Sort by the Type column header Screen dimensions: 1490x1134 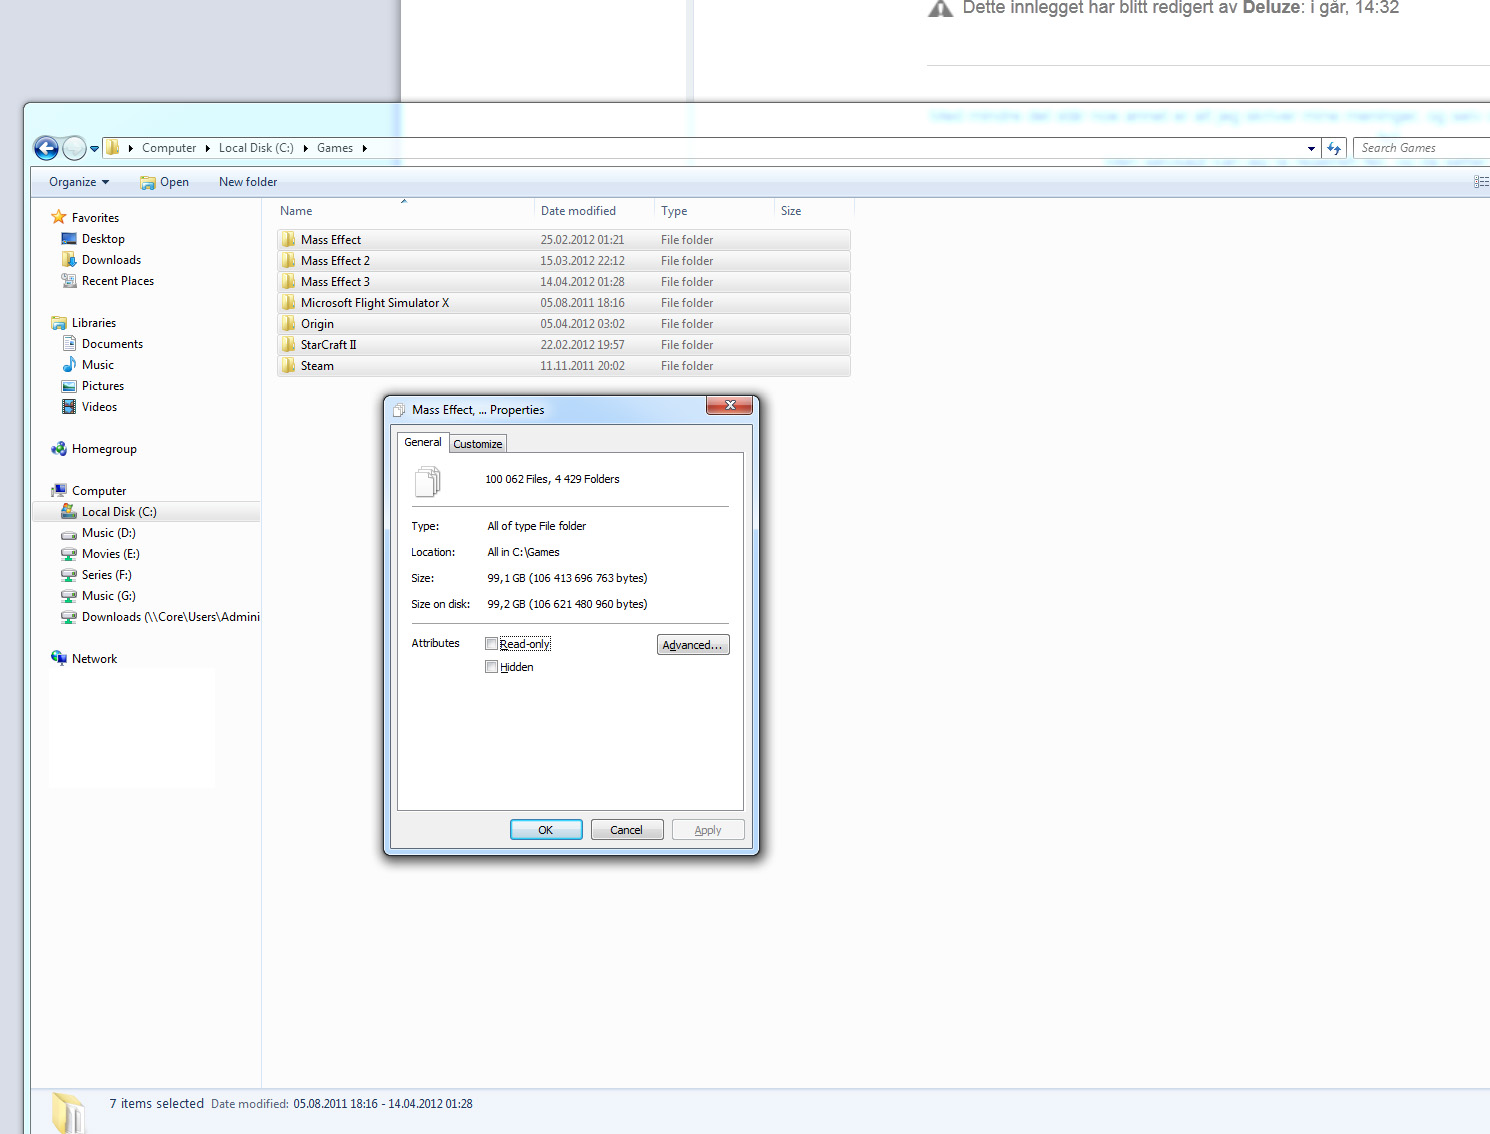pyautogui.click(x=714, y=211)
